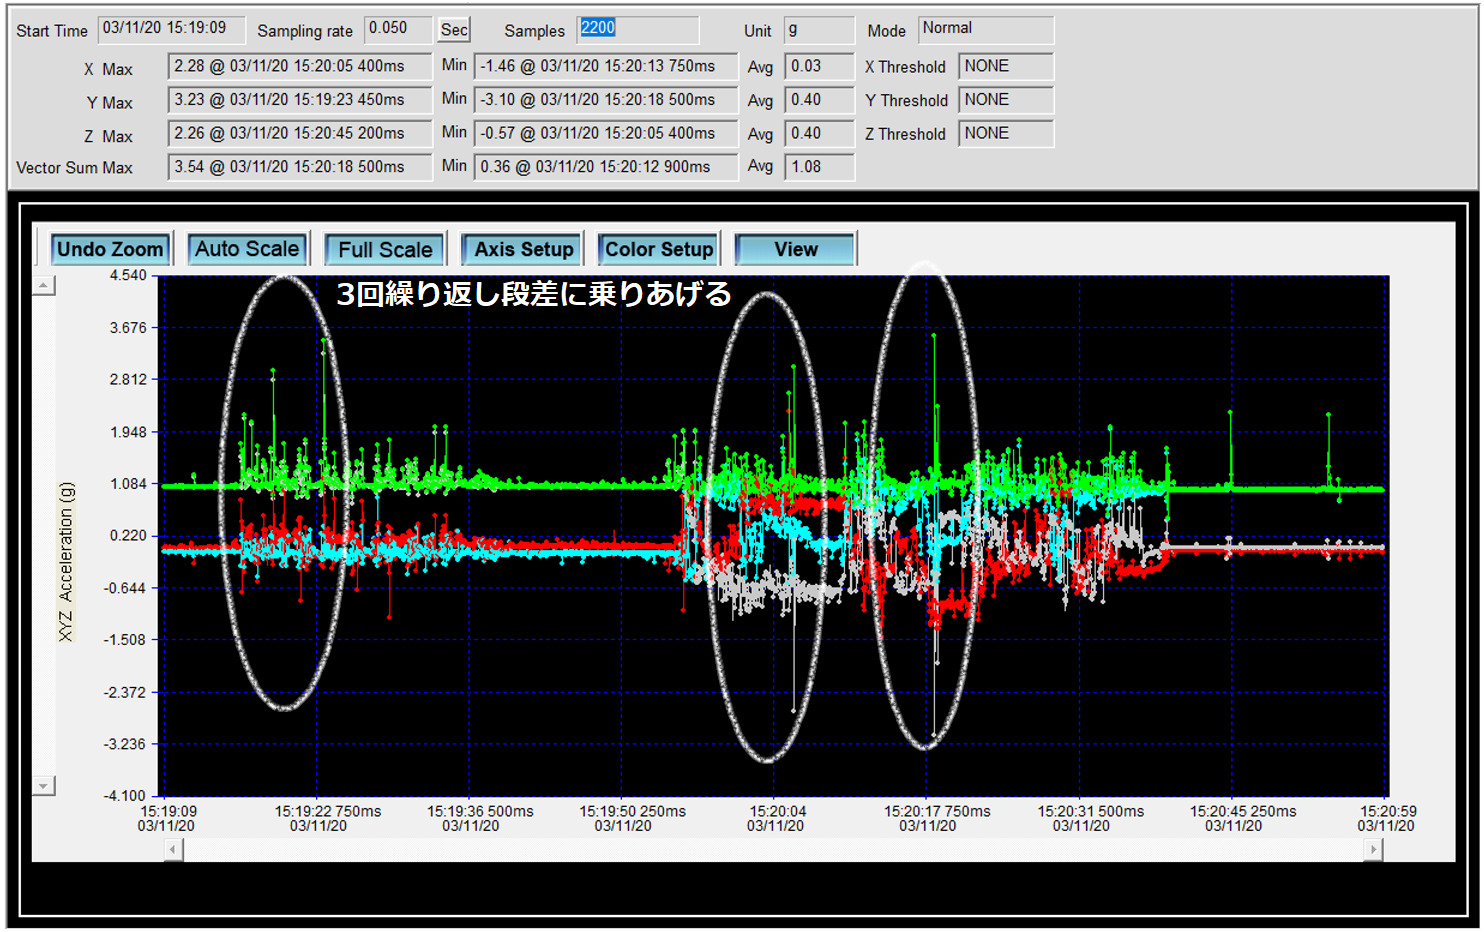Viewport: 1484px width, 932px height.
Task: Click the 4.540 y-axis label
Action: (x=128, y=275)
